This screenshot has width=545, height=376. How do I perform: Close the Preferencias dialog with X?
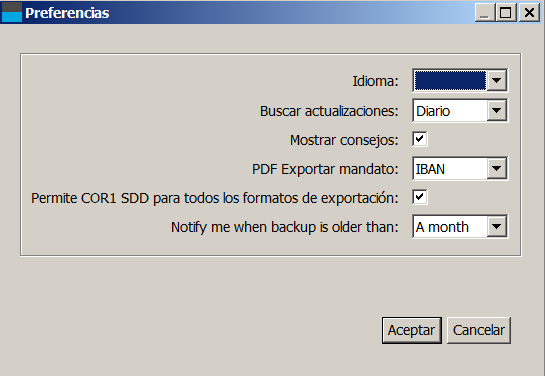point(529,13)
